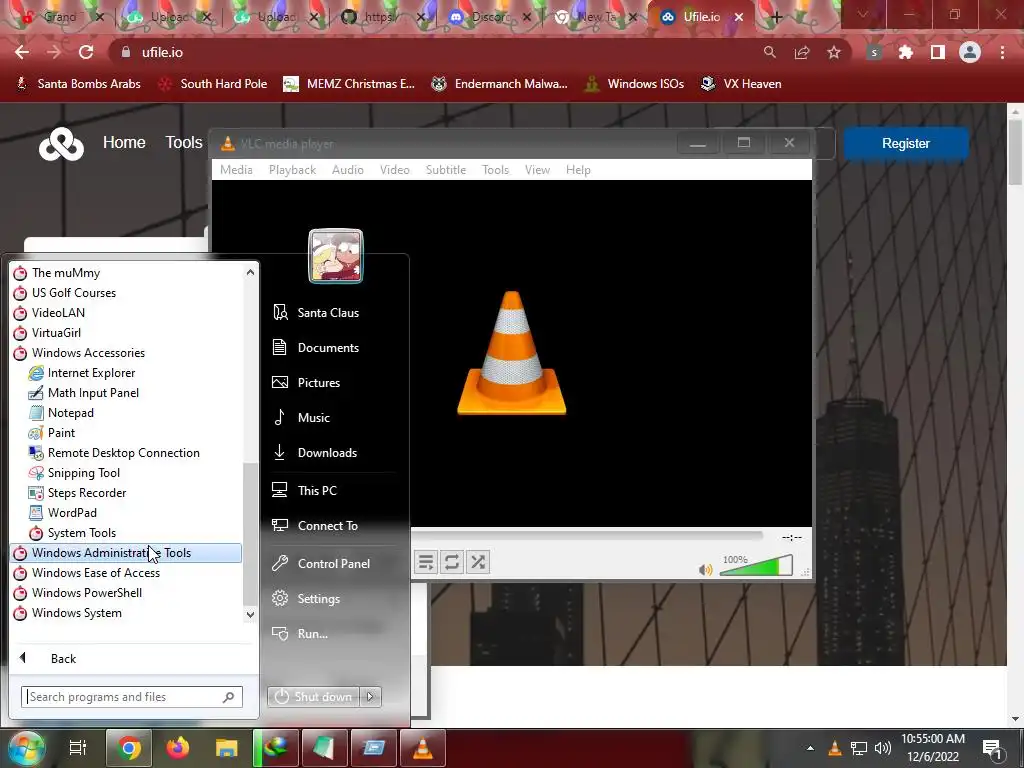Screen dimensions: 1024x768
Task: Expand the US Golf Courses folder
Action: pyautogui.click(x=74, y=293)
